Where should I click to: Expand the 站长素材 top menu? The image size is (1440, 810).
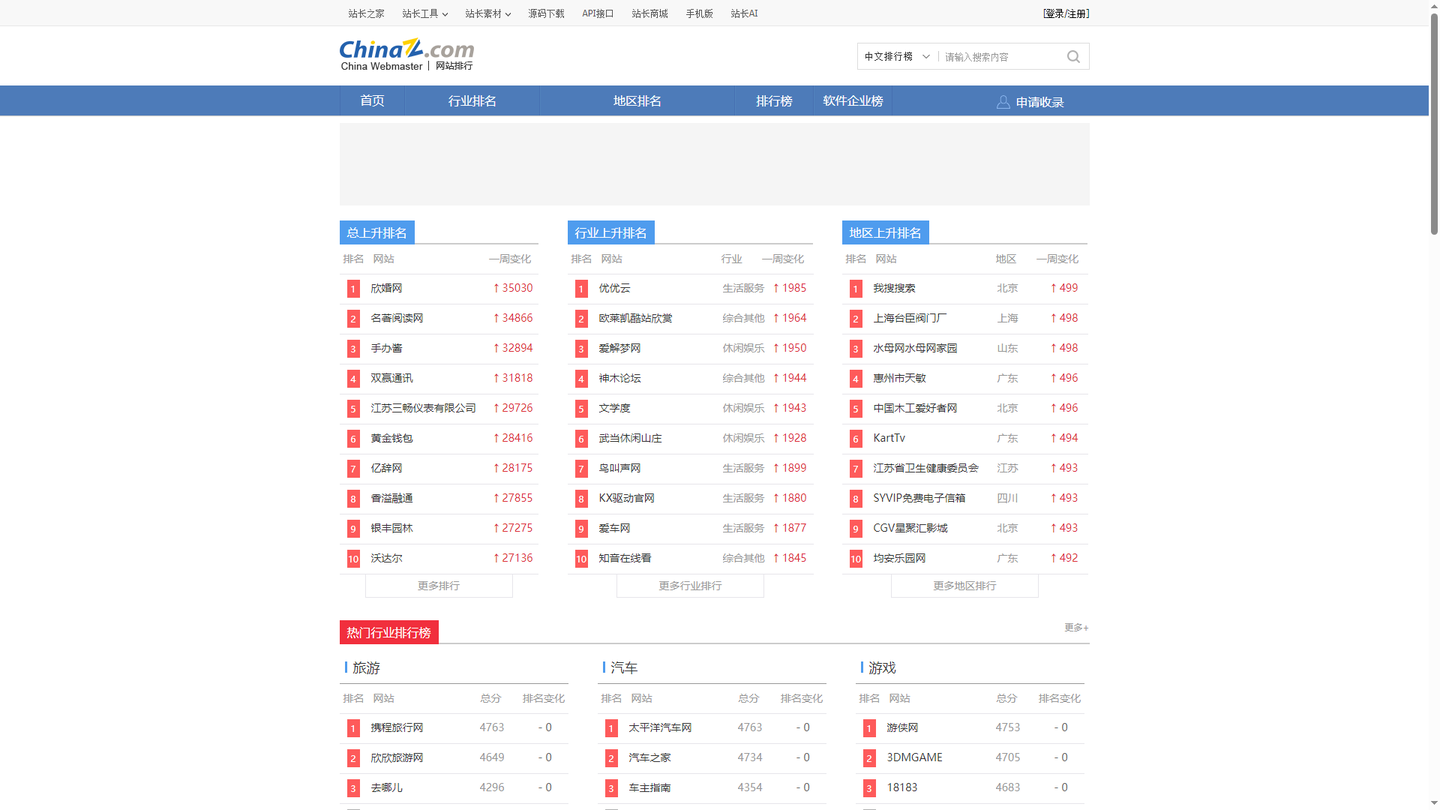pyautogui.click(x=488, y=14)
